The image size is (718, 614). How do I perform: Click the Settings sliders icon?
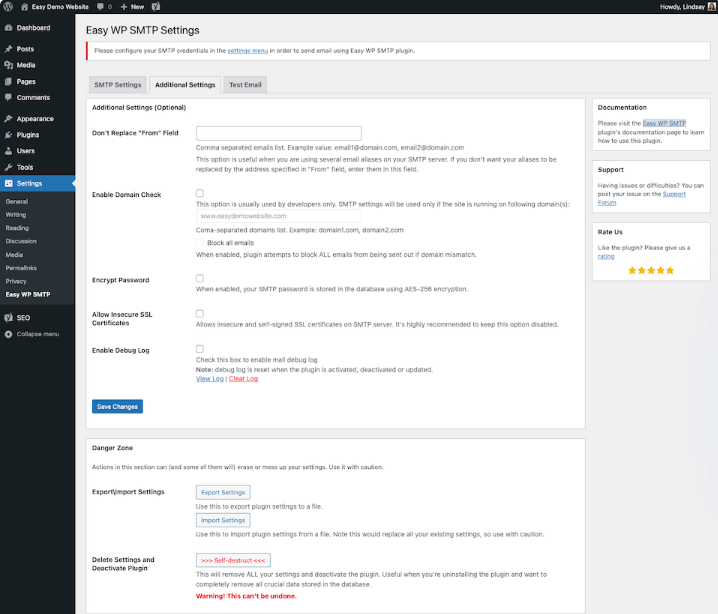(8, 183)
